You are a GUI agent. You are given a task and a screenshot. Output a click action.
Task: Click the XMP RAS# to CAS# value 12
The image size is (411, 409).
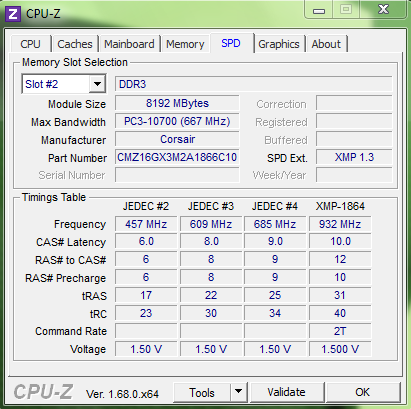pyautogui.click(x=340, y=259)
